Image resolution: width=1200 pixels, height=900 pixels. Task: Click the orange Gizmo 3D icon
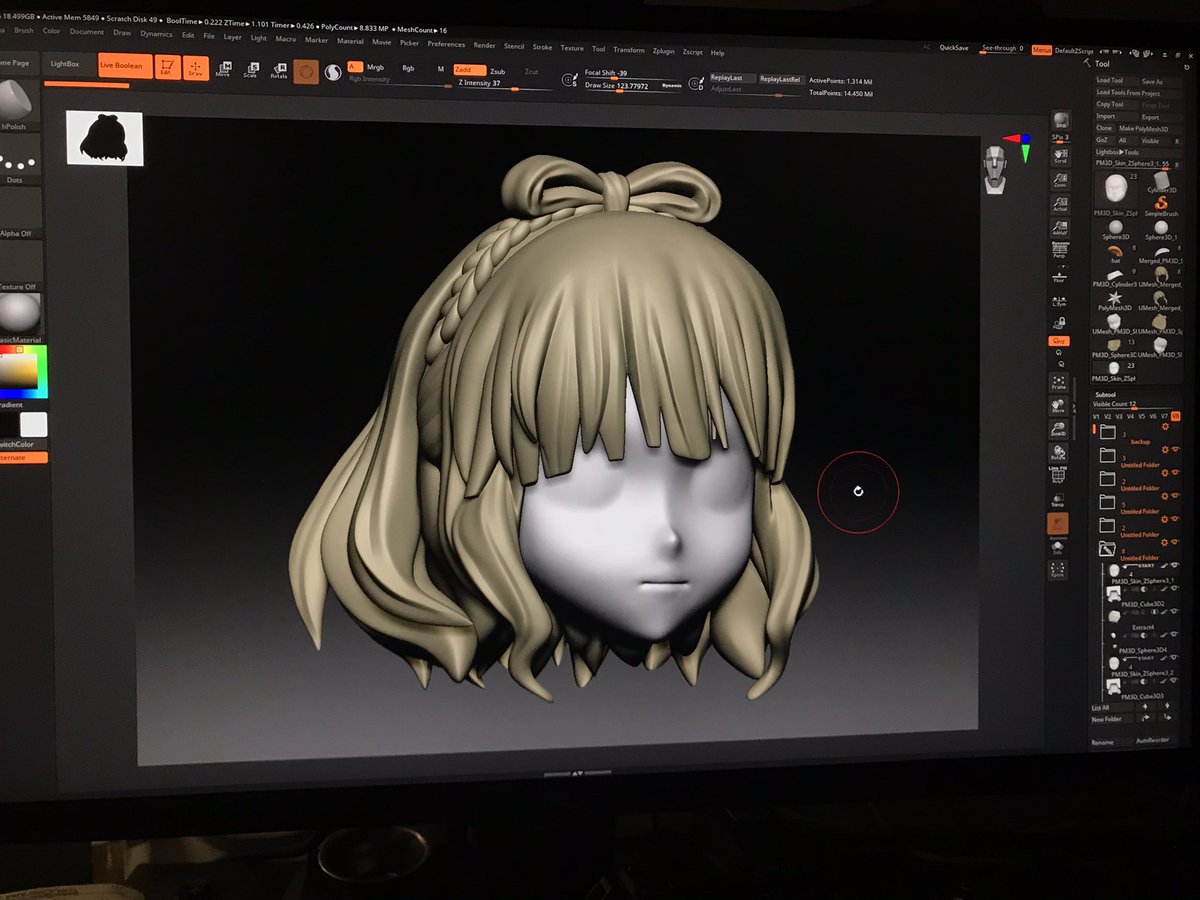tap(306, 72)
